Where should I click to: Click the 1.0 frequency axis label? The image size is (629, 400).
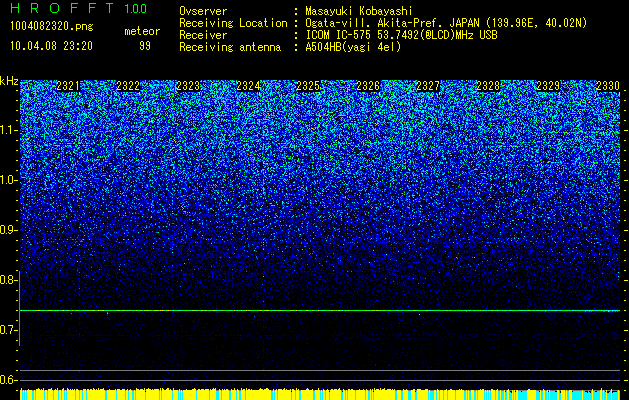click(x=8, y=180)
